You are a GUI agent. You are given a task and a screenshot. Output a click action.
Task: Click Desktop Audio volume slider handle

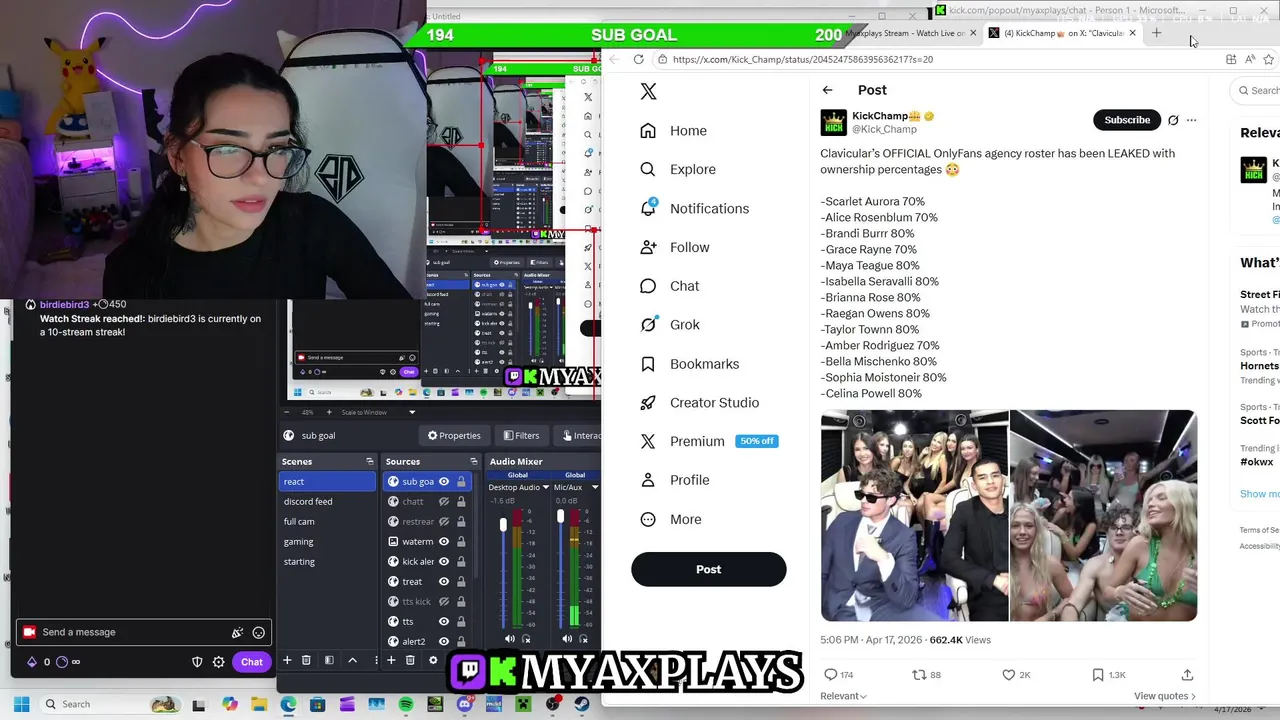click(503, 524)
